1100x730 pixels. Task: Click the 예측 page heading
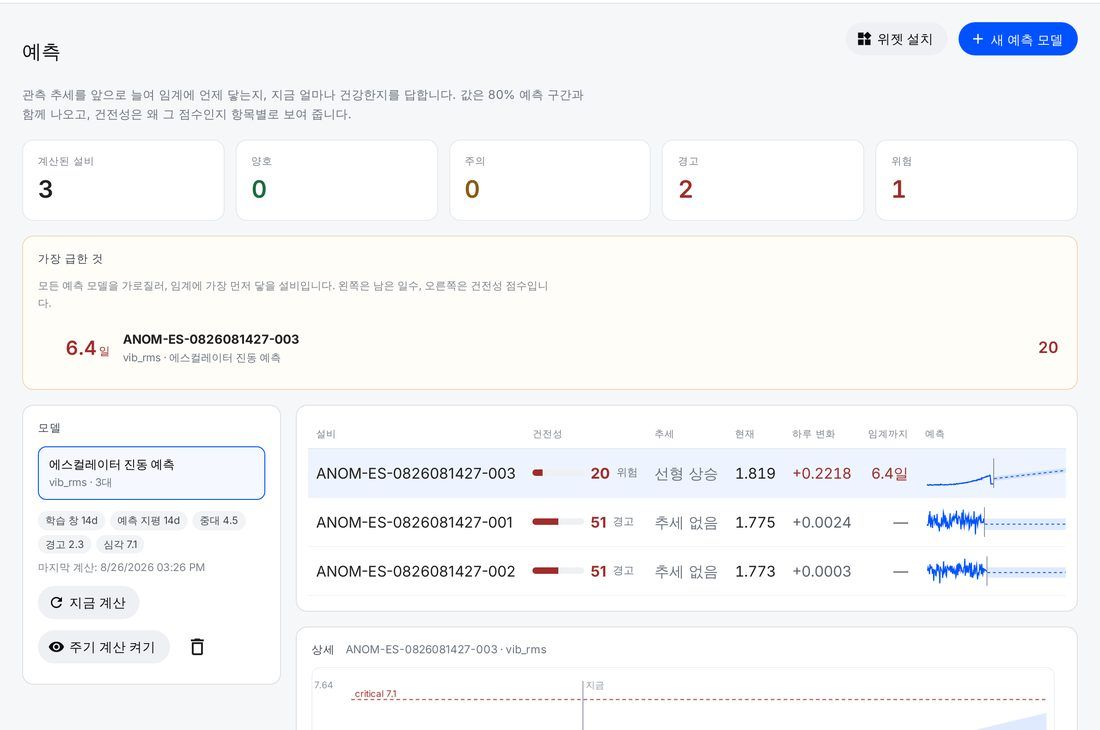click(41, 52)
